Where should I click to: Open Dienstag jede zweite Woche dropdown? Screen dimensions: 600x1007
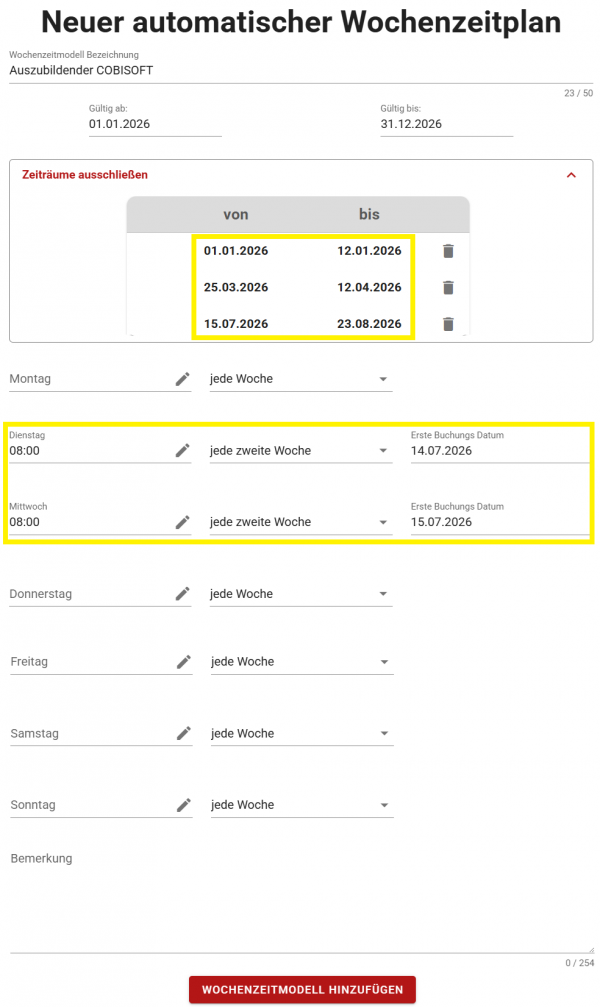(301, 451)
